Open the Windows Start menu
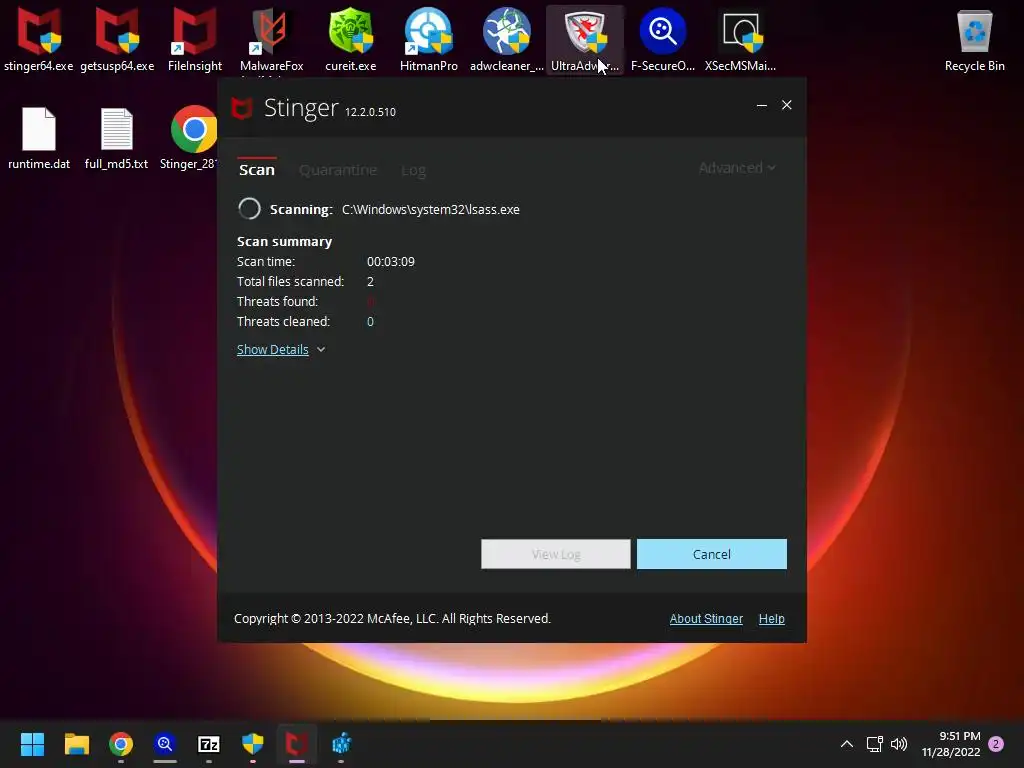1024x768 pixels. [x=32, y=744]
